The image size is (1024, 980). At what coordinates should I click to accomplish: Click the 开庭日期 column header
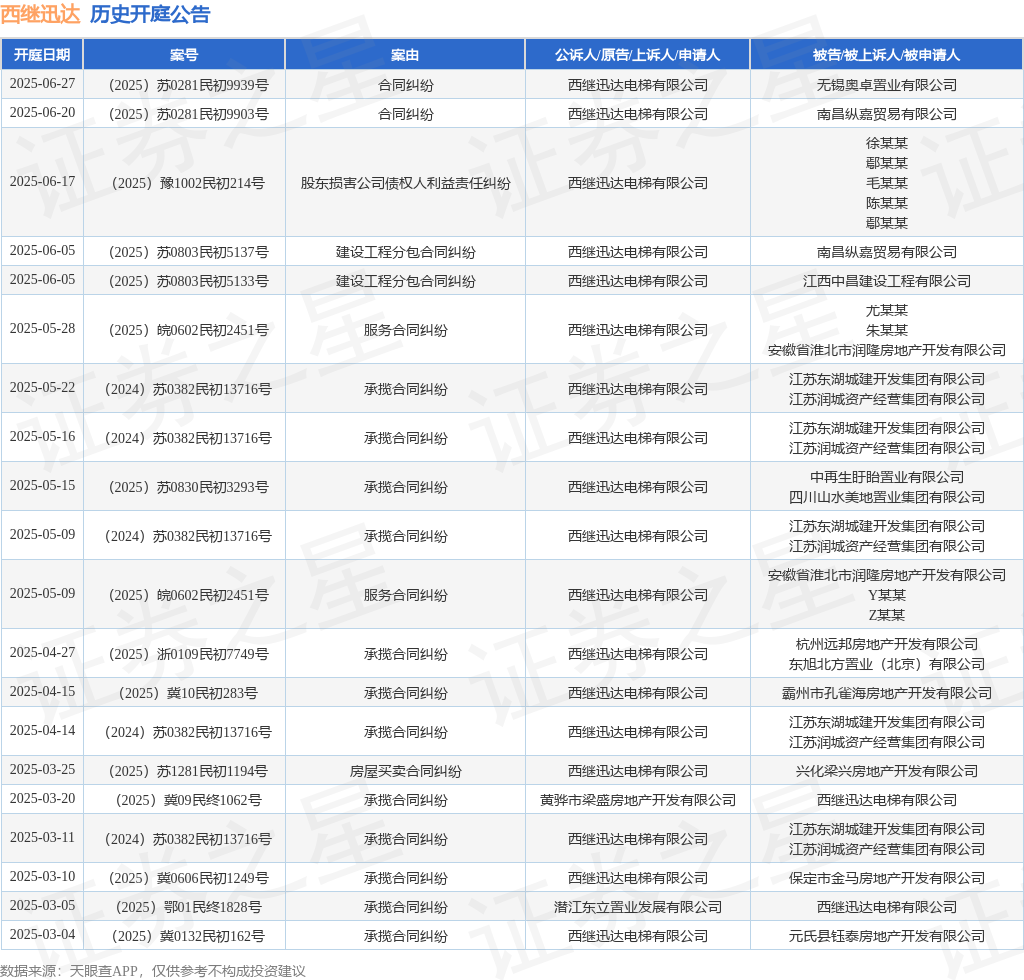point(42,55)
